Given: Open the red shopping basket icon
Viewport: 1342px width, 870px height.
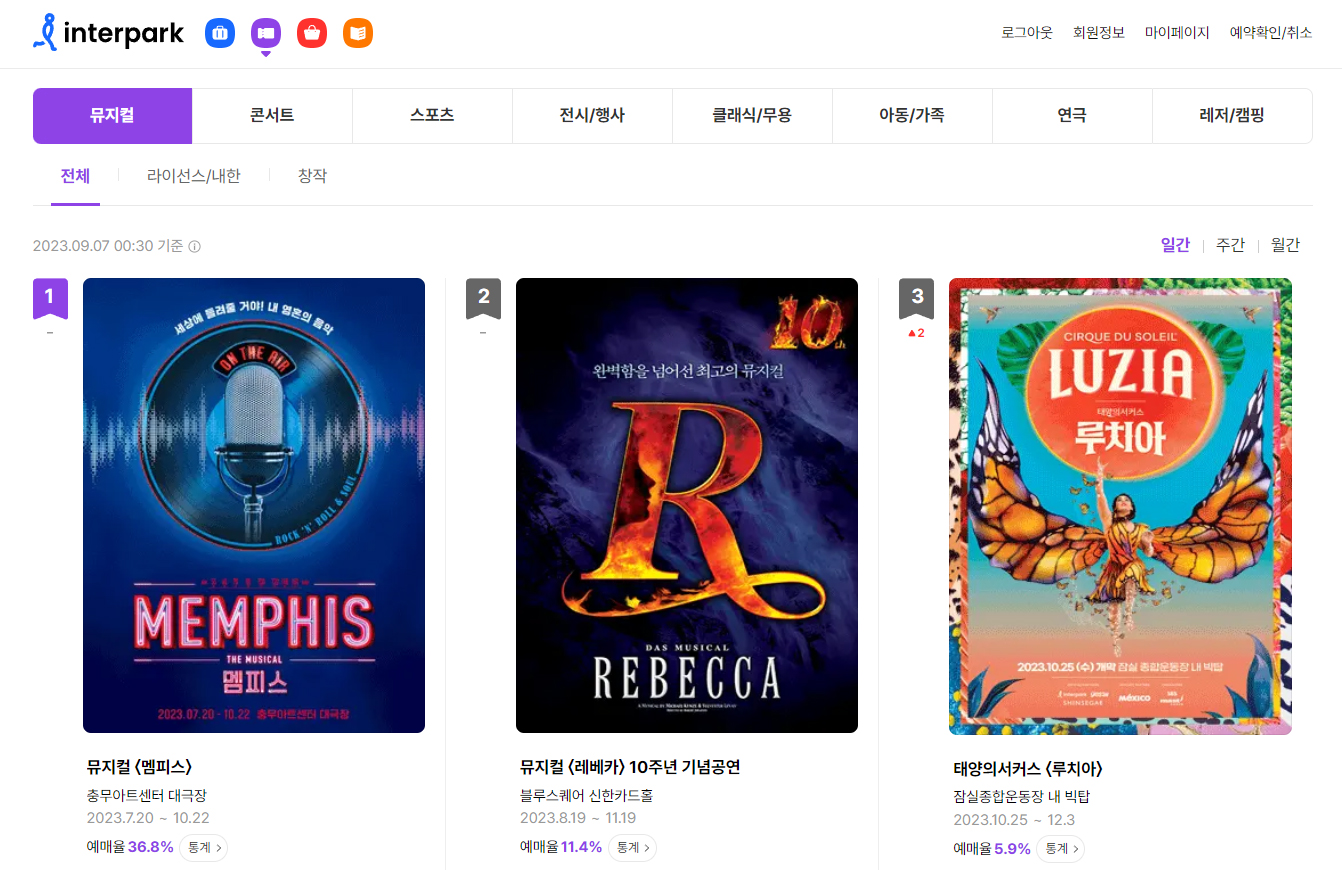Looking at the screenshot, I should [x=312, y=33].
